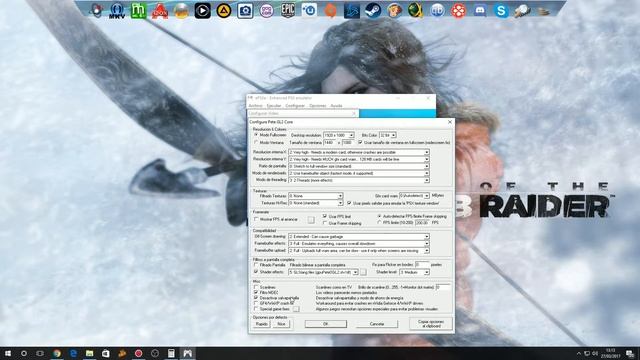Open Ejecutar menu in ePSXe window
Viewport: 640px width, 360px height.
274,106
